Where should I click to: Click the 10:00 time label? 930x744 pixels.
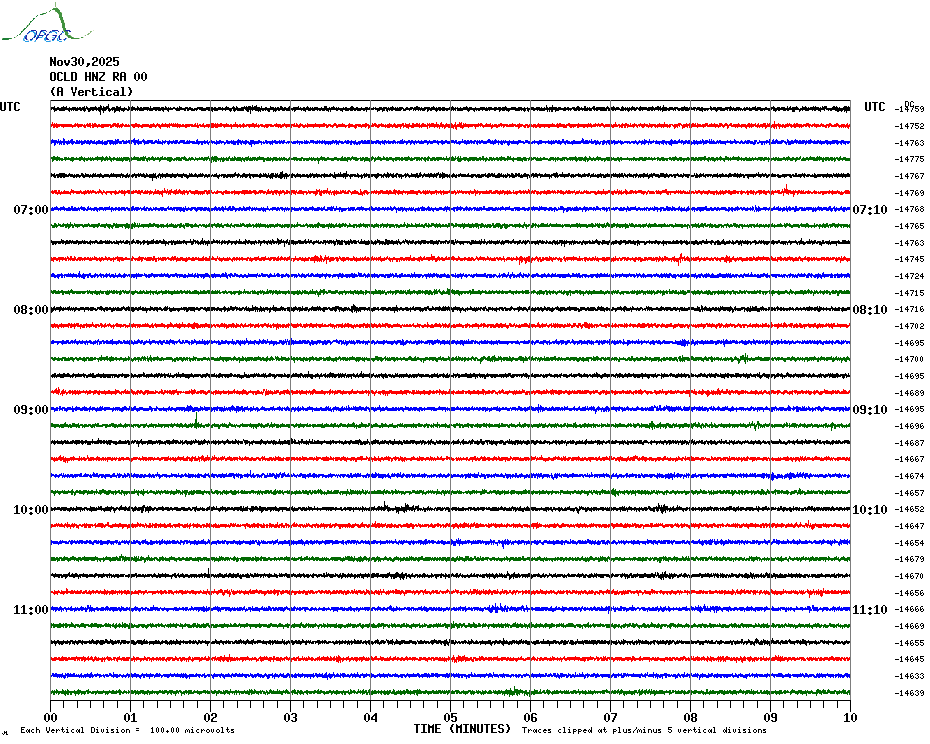31,510
